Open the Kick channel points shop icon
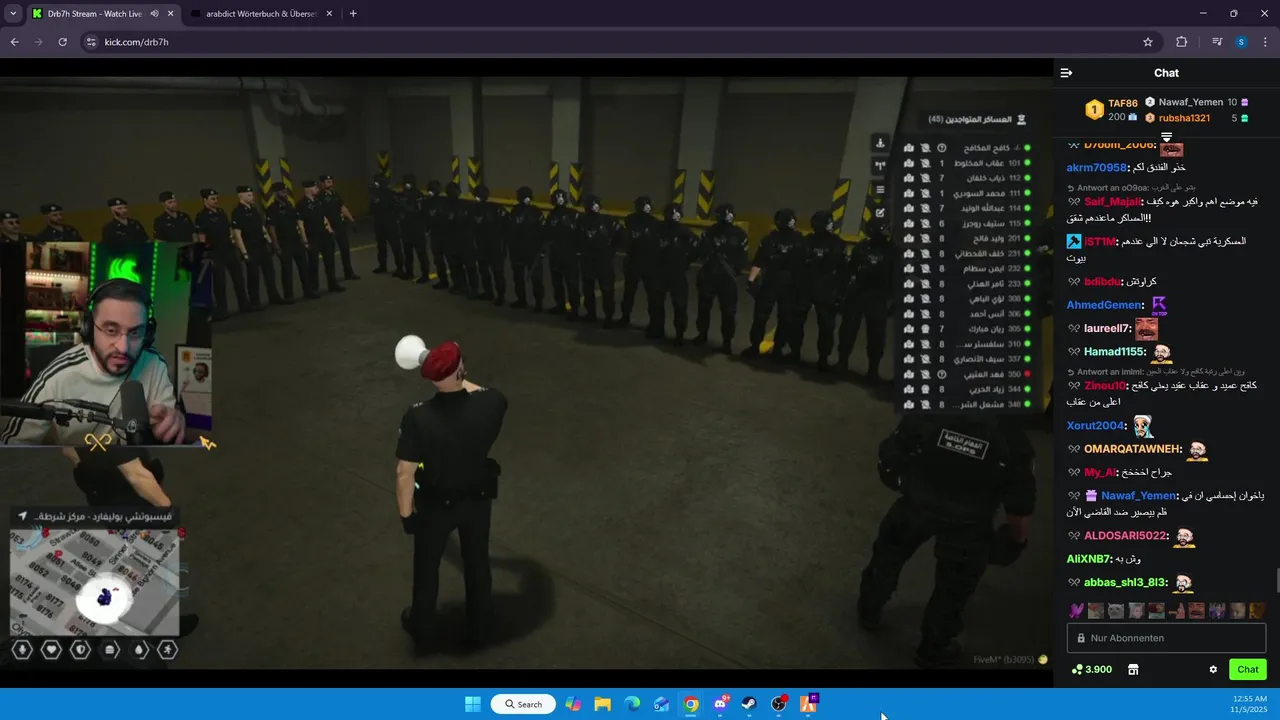This screenshot has width=1280, height=720. [1133, 669]
